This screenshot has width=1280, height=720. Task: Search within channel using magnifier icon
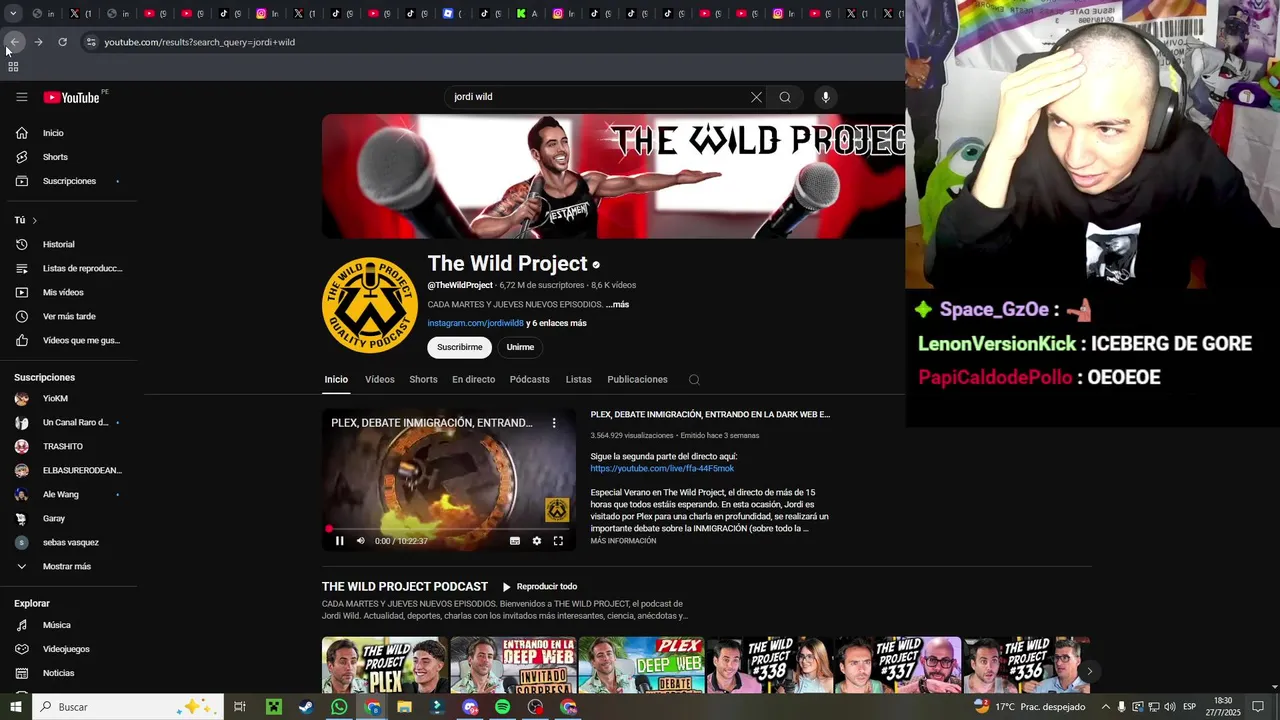[x=694, y=380]
